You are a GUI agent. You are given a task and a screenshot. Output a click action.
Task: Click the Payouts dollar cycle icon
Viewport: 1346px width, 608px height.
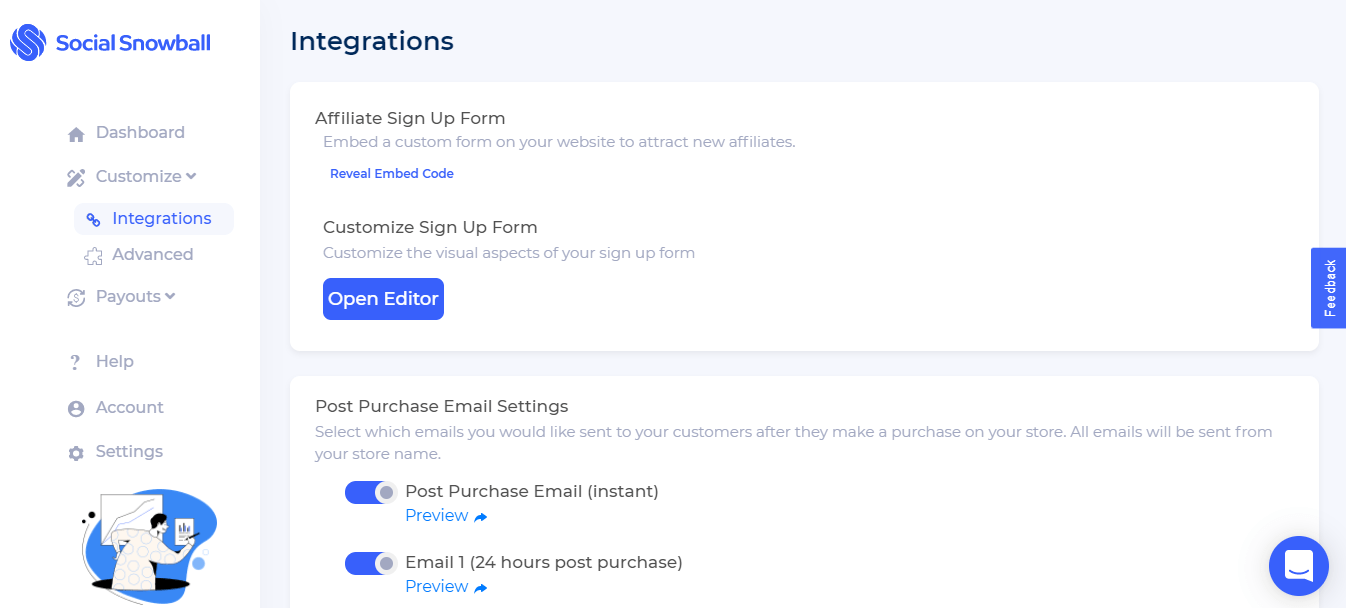coord(76,297)
